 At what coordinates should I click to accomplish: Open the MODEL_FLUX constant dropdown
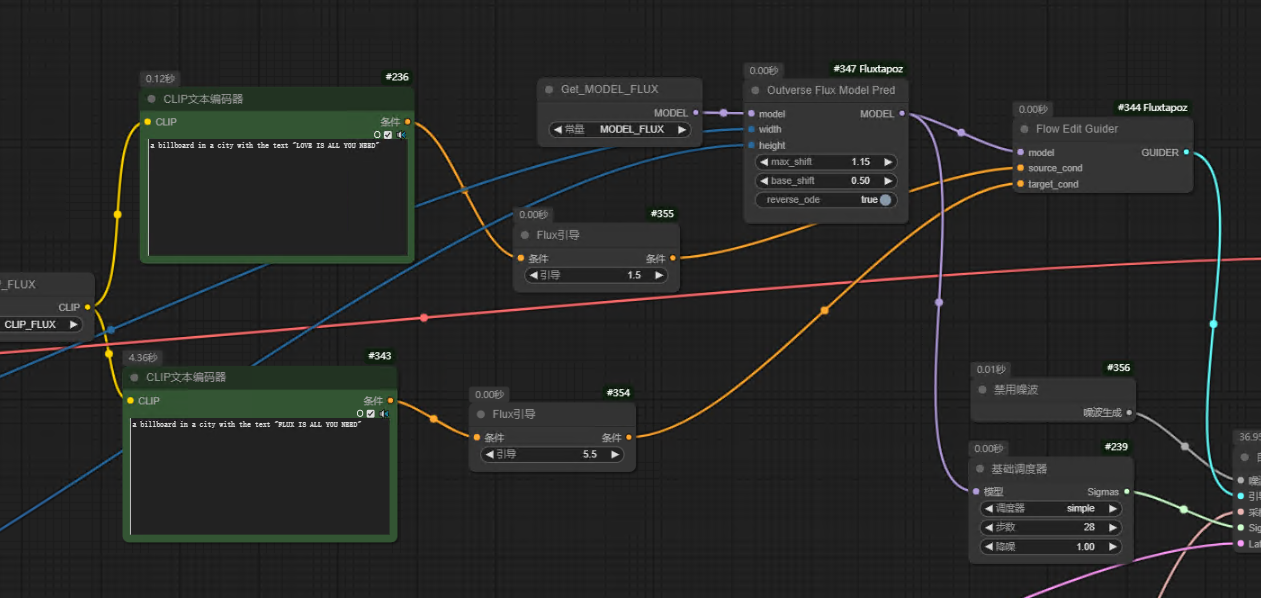pos(620,129)
